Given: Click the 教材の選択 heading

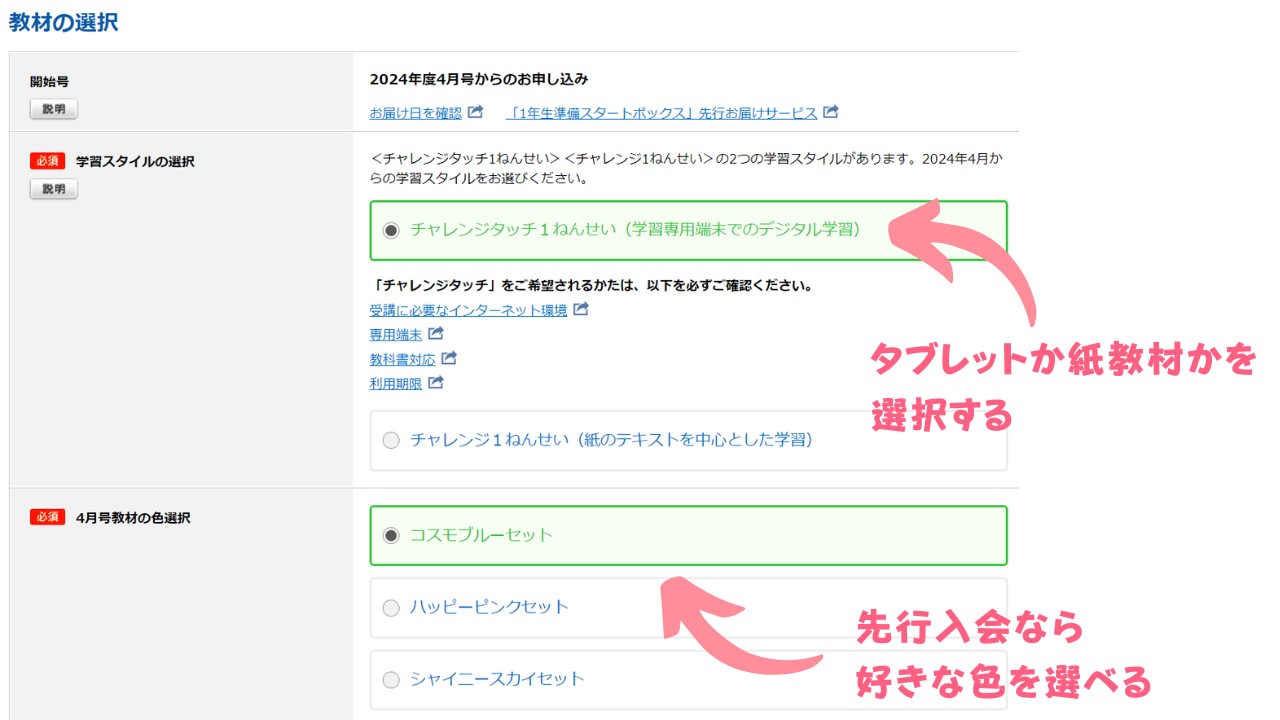Looking at the screenshot, I should point(64,22).
